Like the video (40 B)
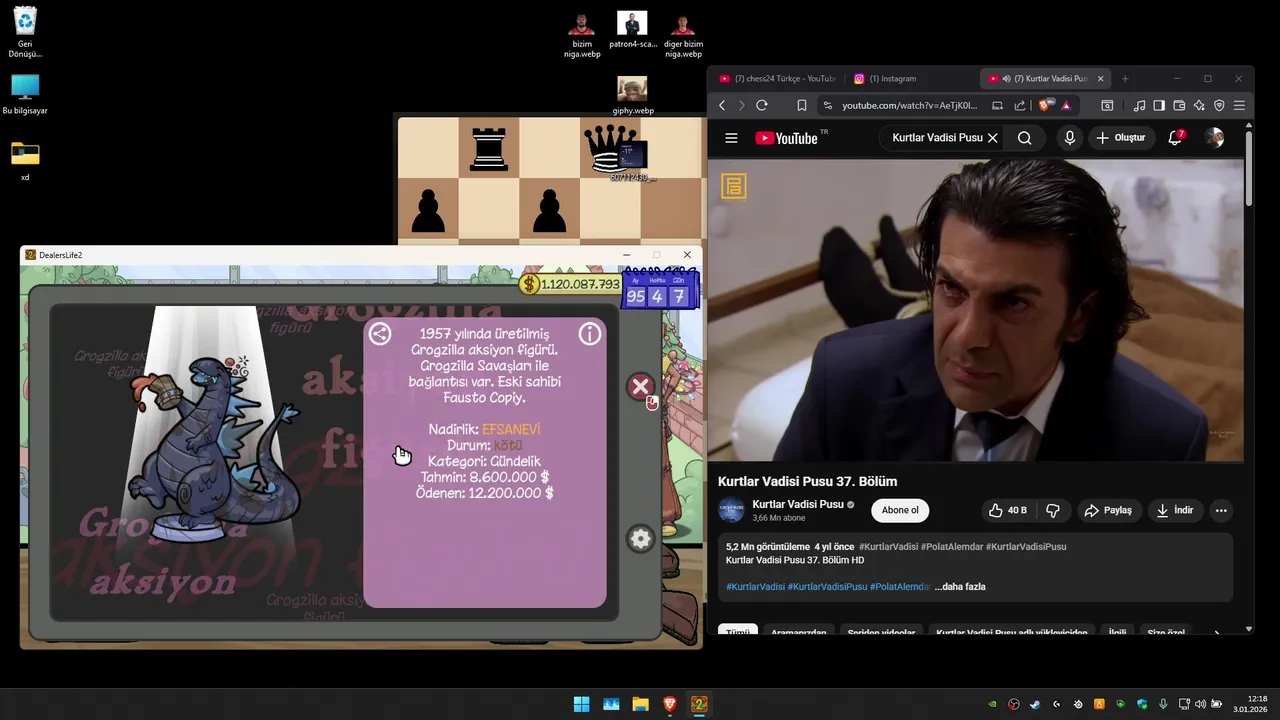 tap(1007, 510)
